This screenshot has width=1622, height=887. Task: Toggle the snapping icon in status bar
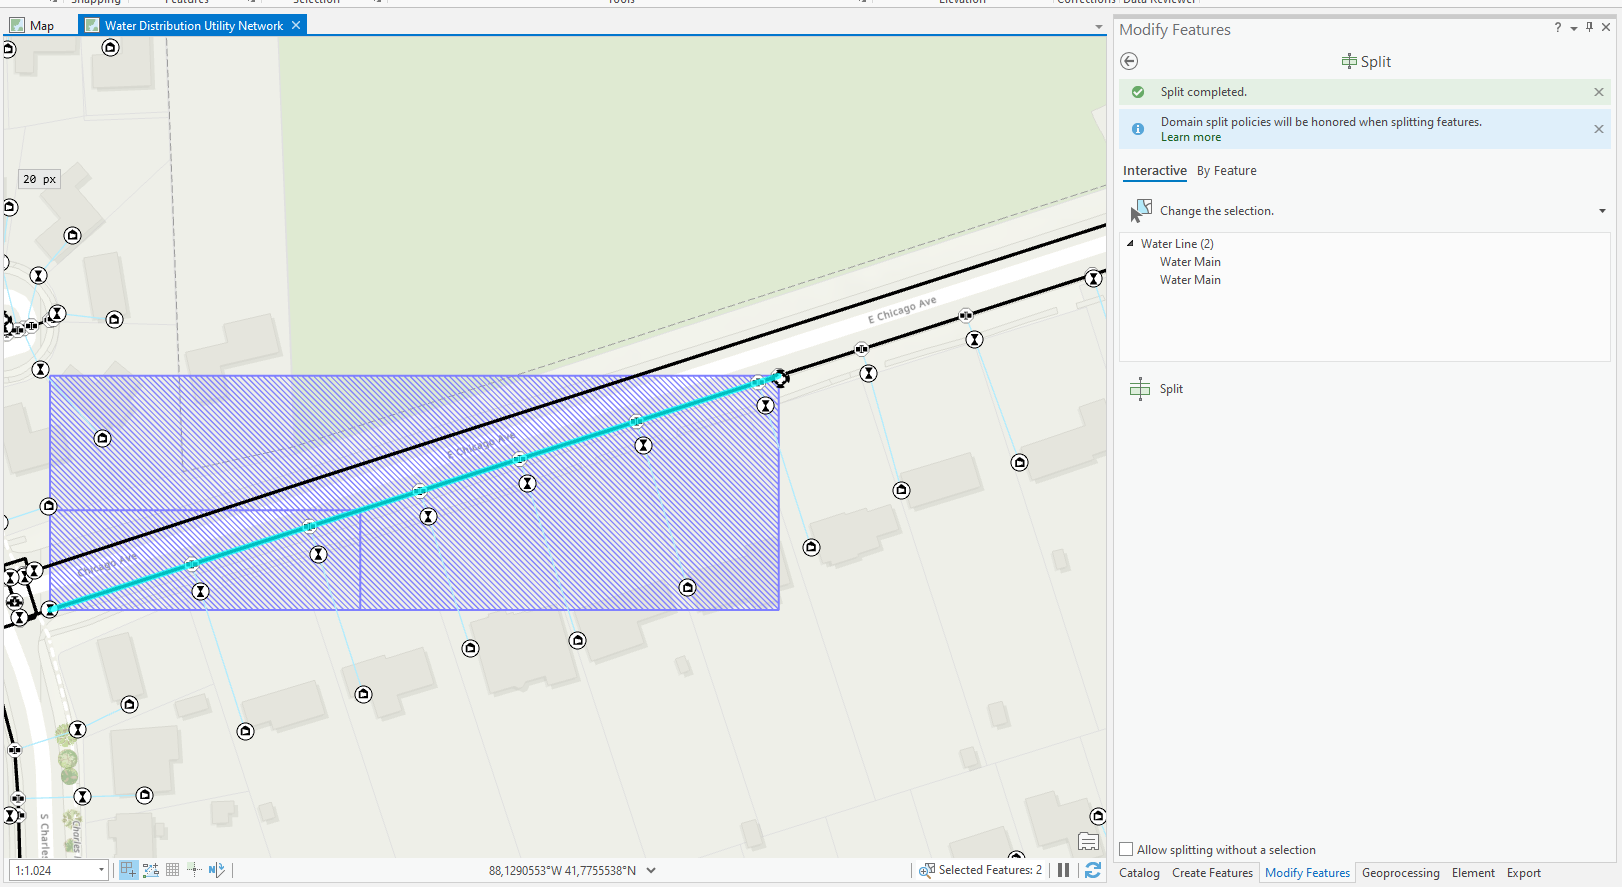(151, 870)
